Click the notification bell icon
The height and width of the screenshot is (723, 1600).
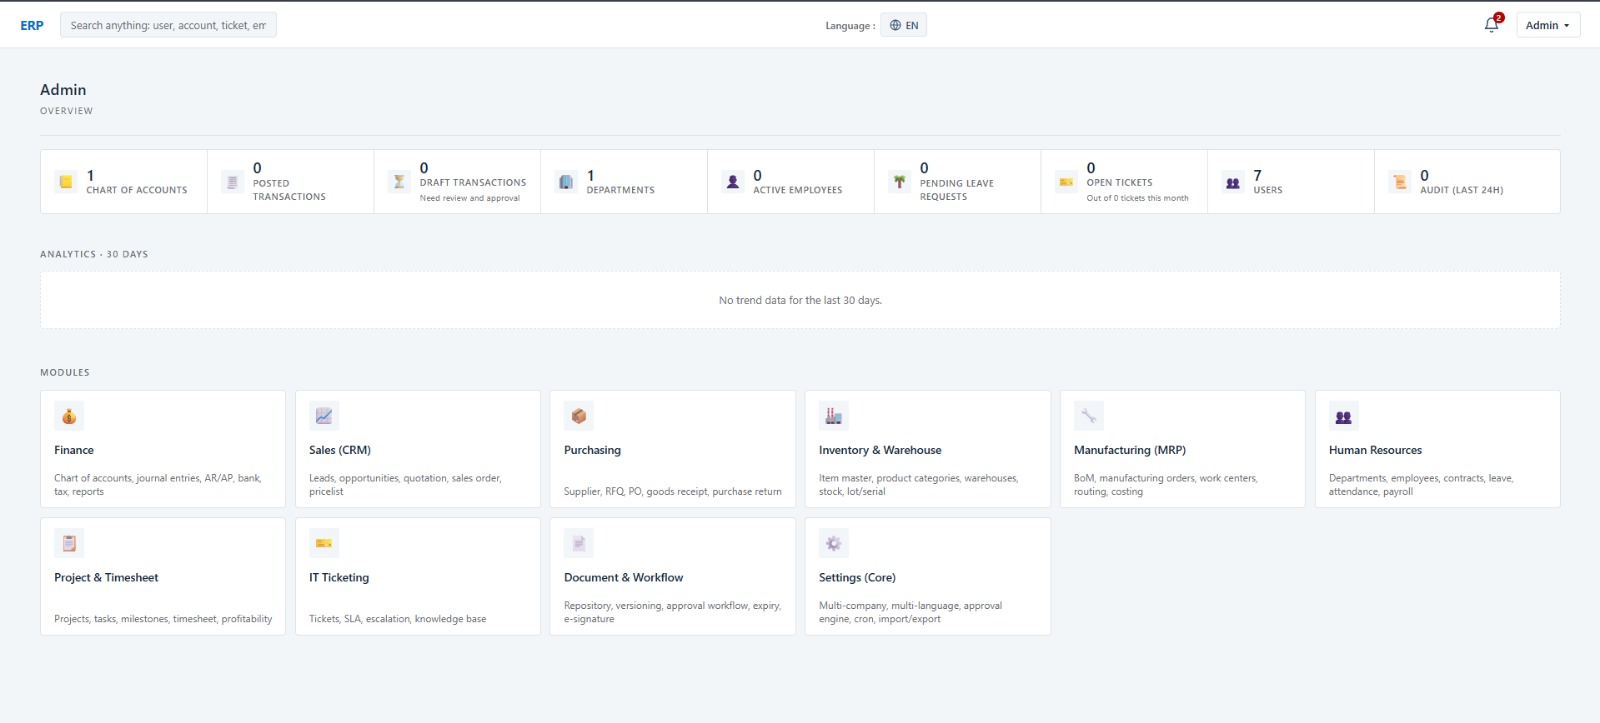pos(1491,25)
